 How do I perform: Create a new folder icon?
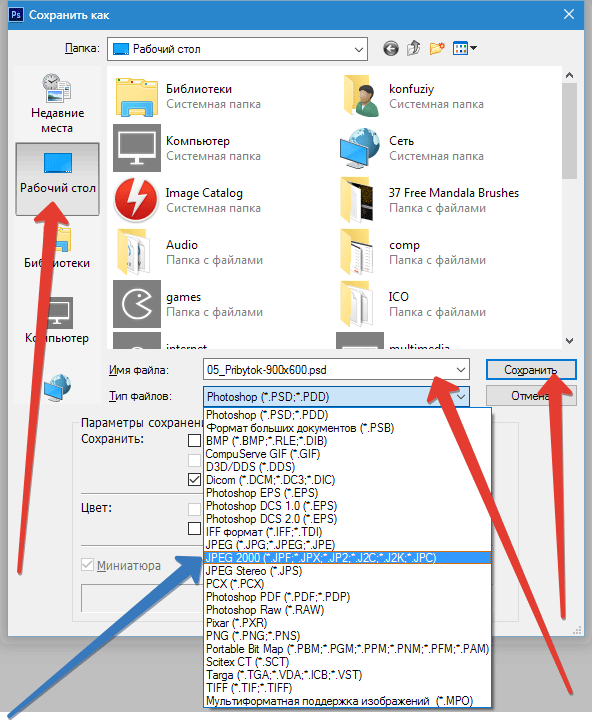tap(437, 48)
